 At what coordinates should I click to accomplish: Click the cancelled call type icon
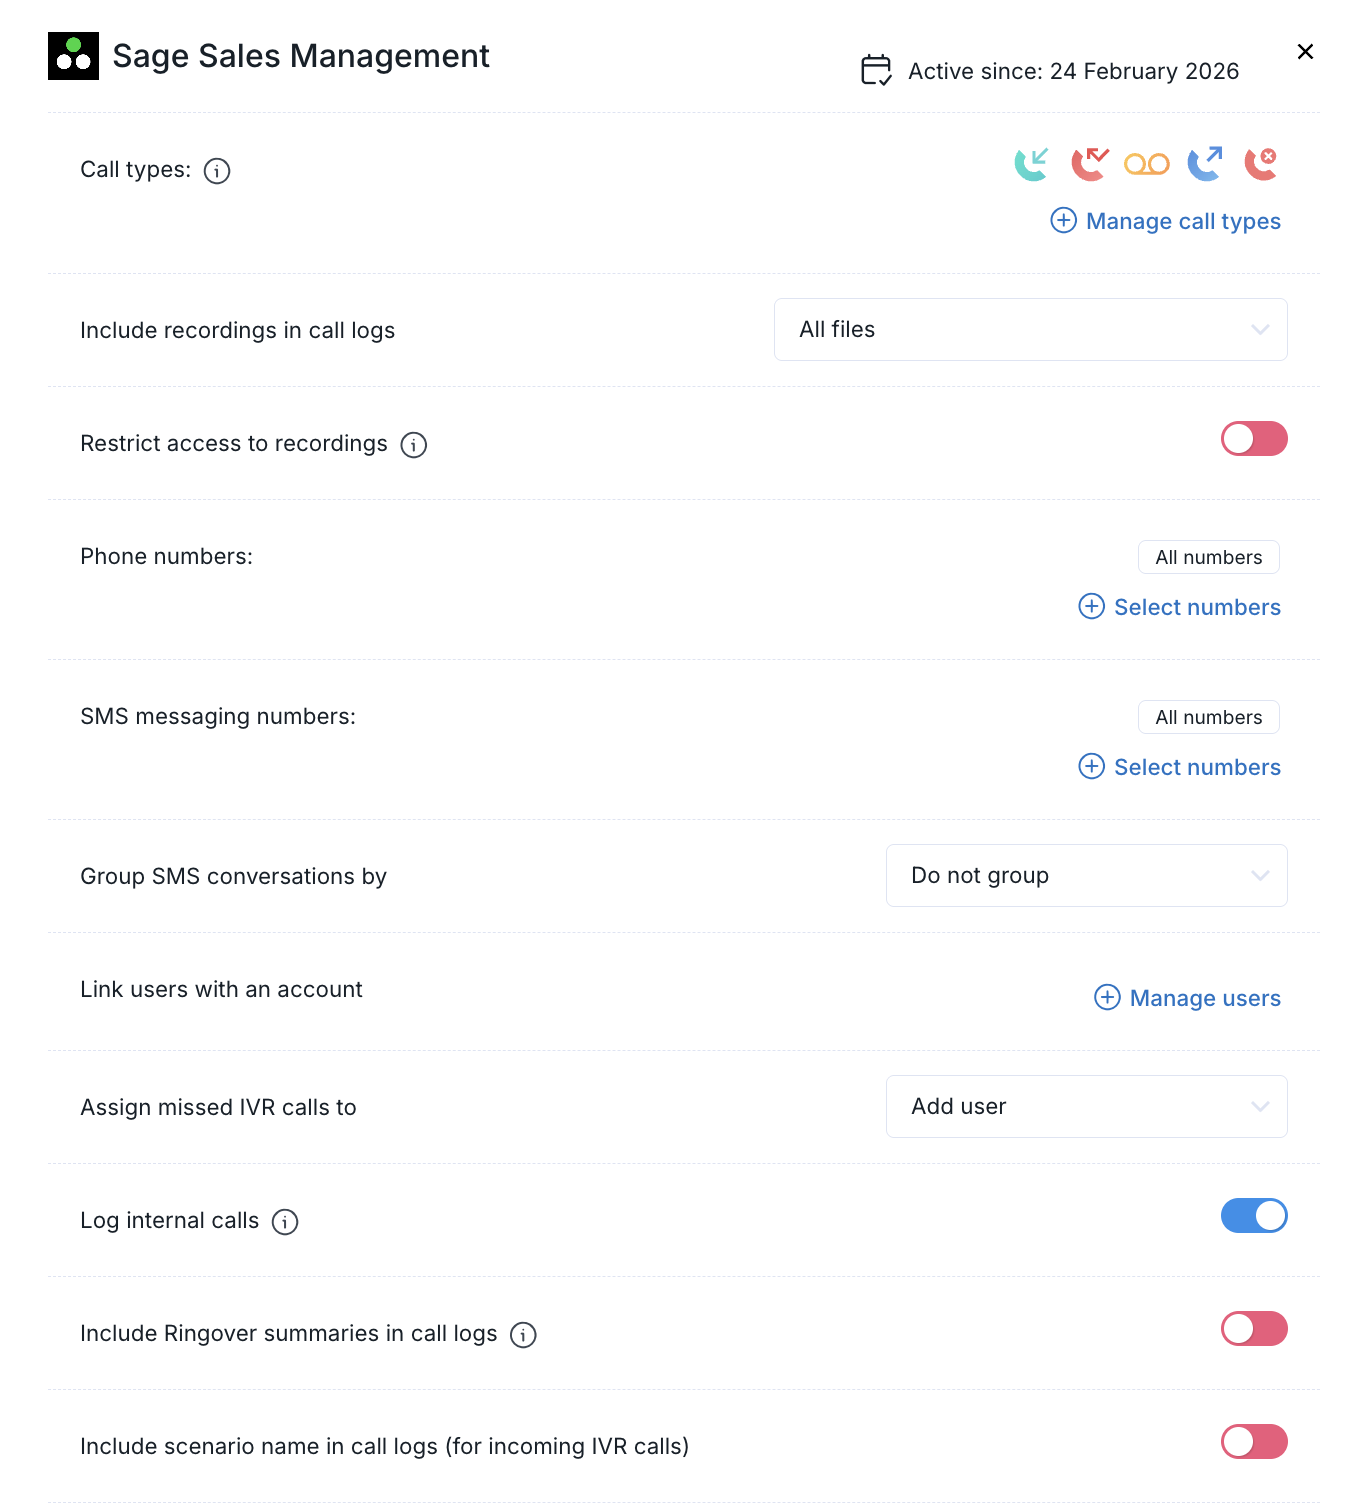[1261, 164]
